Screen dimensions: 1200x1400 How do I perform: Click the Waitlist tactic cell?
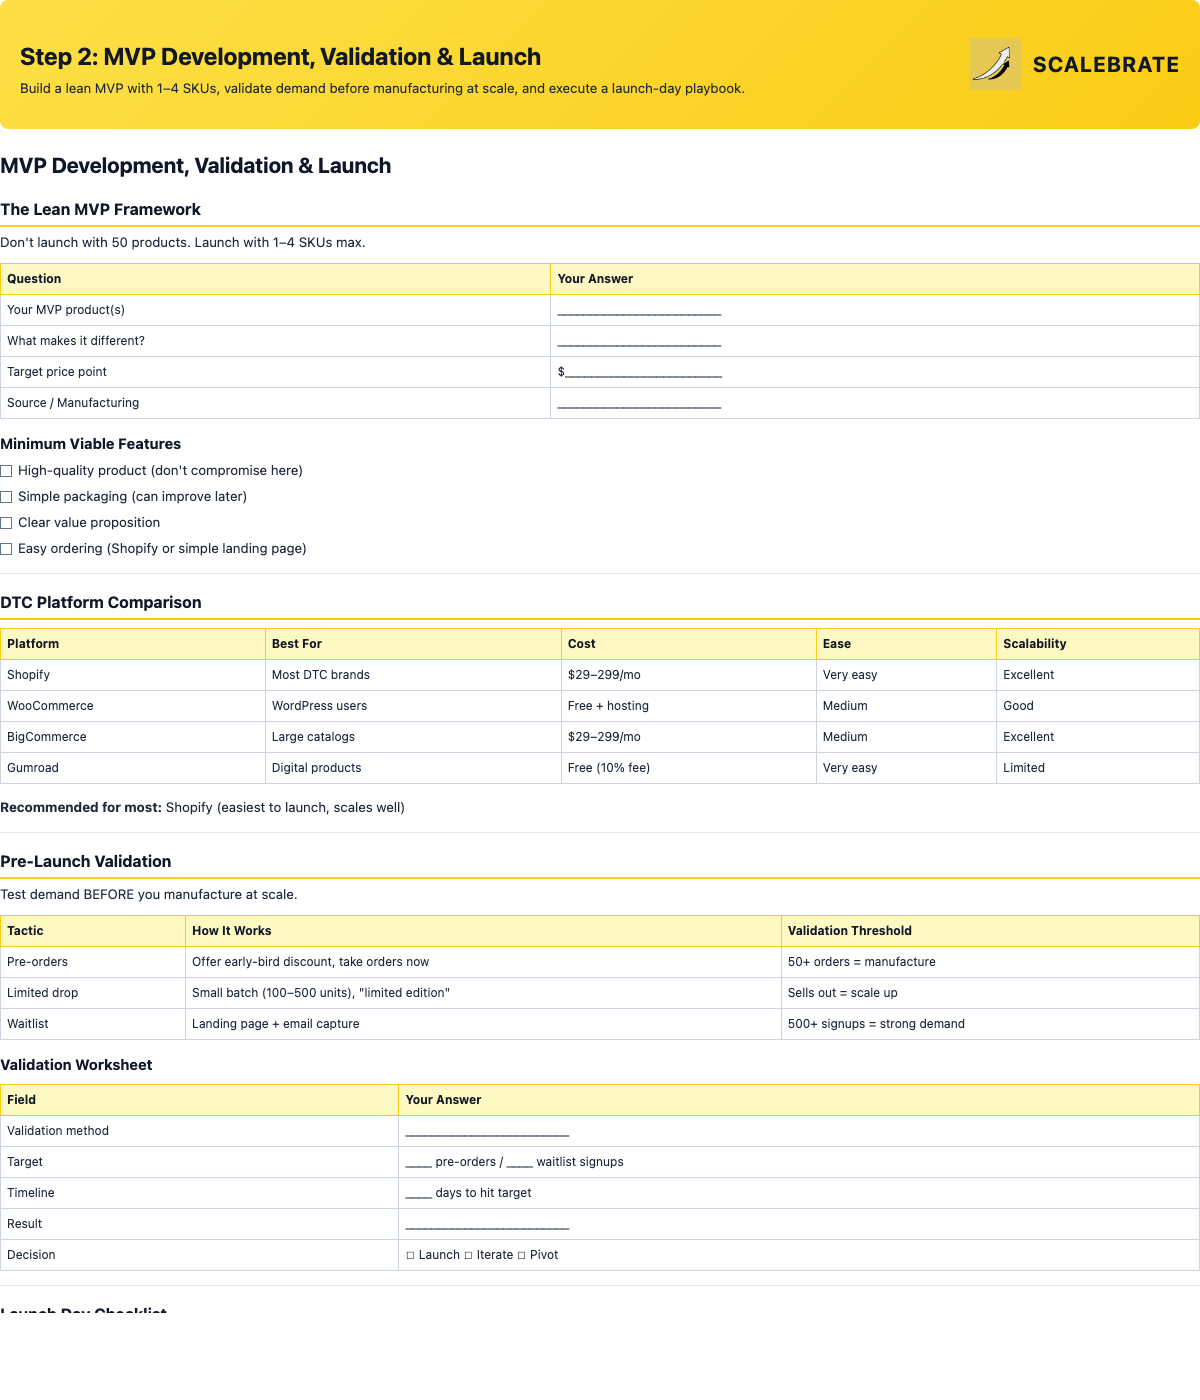coord(93,1024)
